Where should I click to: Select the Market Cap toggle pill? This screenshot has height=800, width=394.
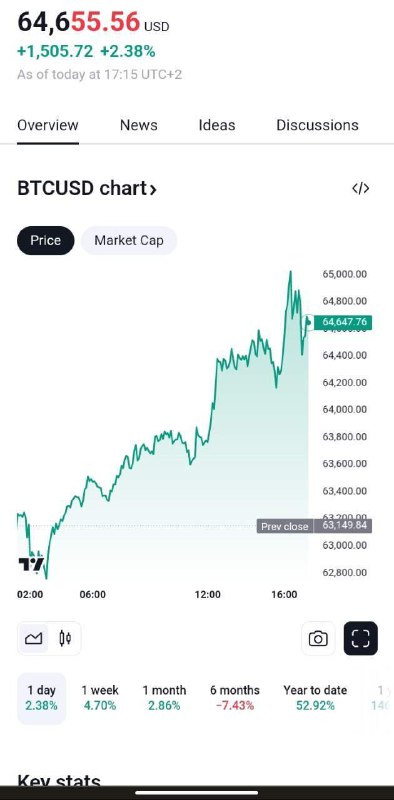(x=129, y=240)
